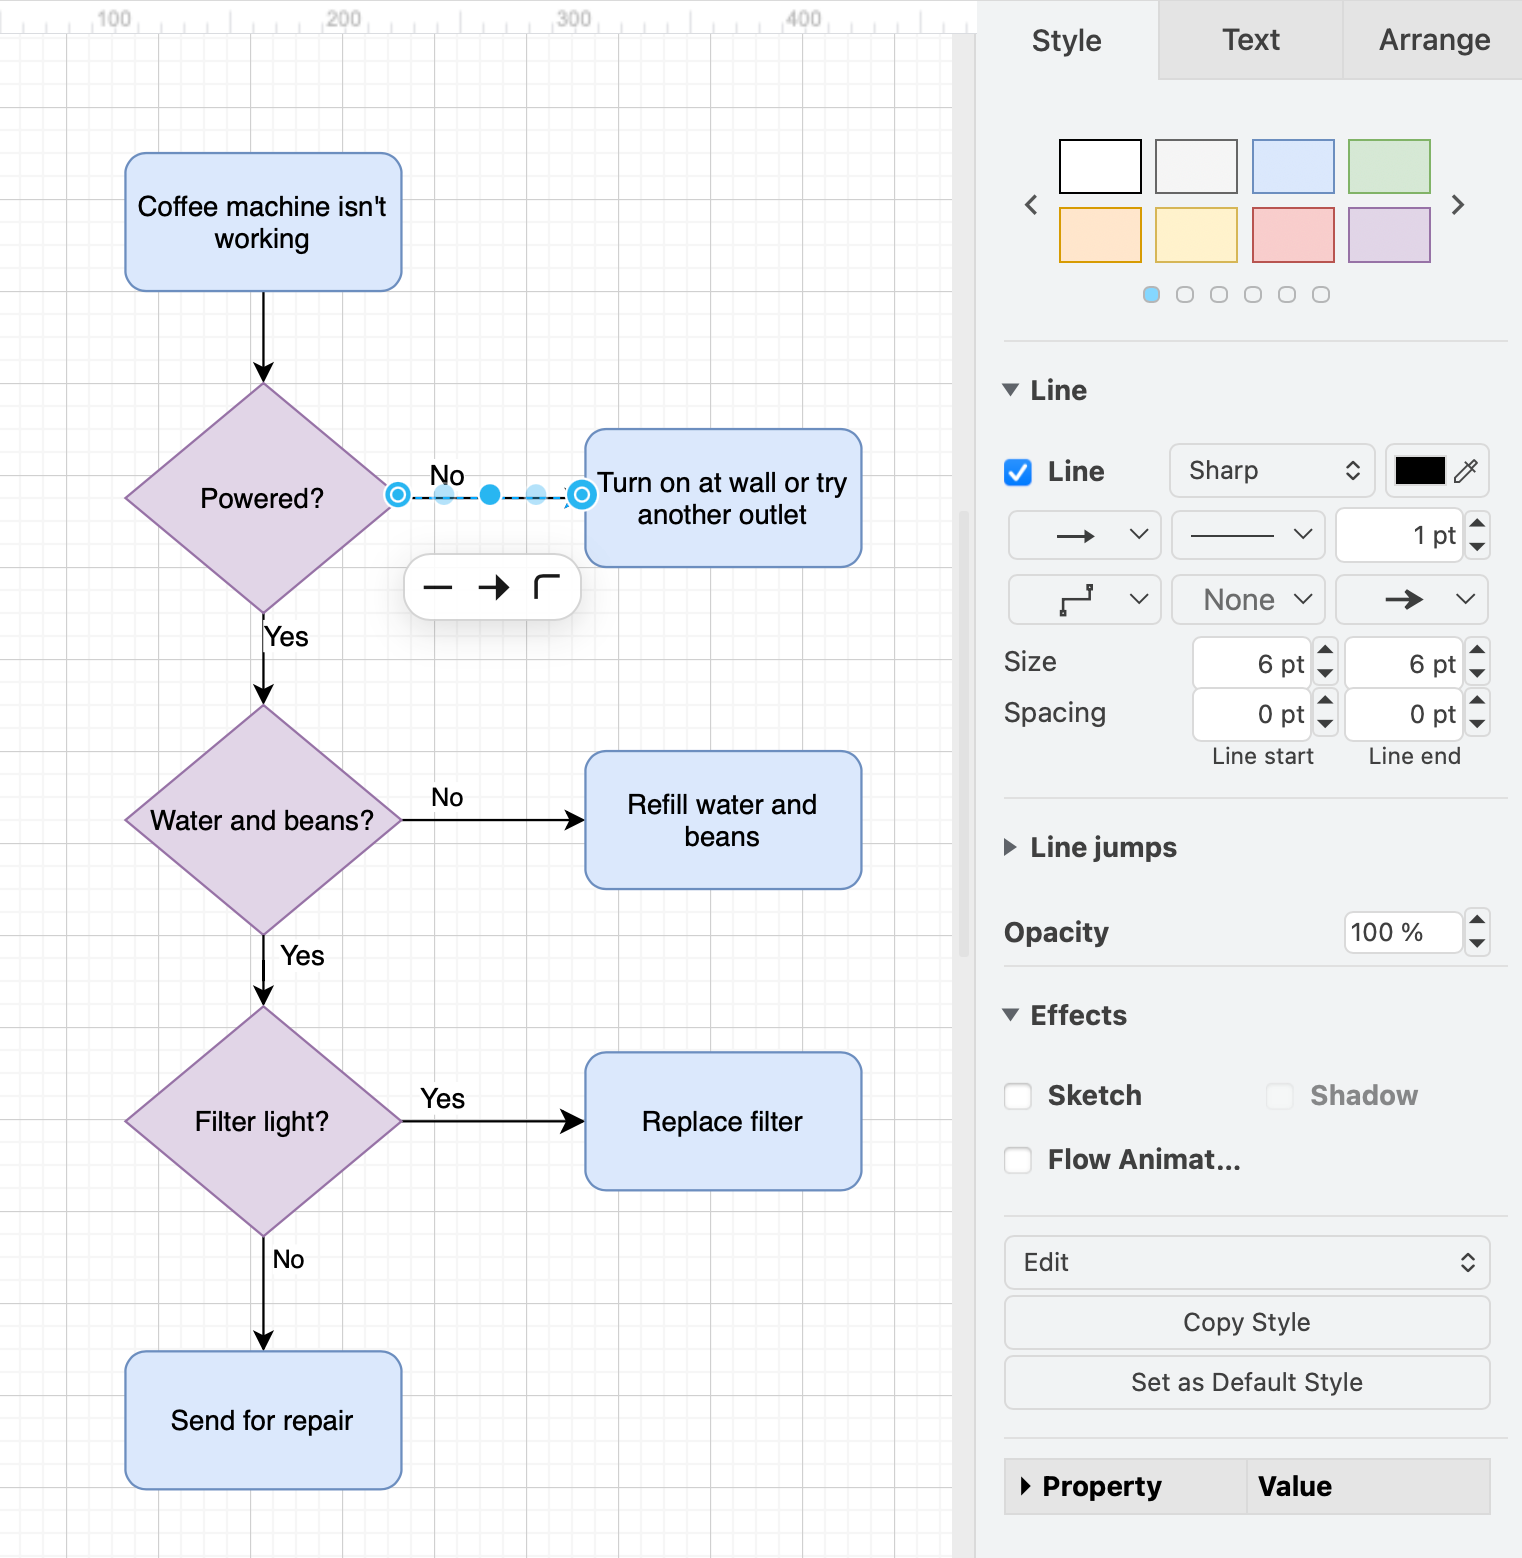
Task: Select second style page indicator dot
Action: pyautogui.click(x=1185, y=295)
